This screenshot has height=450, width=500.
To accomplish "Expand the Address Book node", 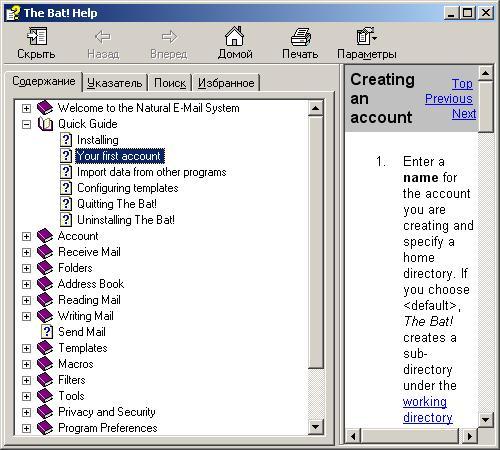I will pyautogui.click(x=26, y=284).
